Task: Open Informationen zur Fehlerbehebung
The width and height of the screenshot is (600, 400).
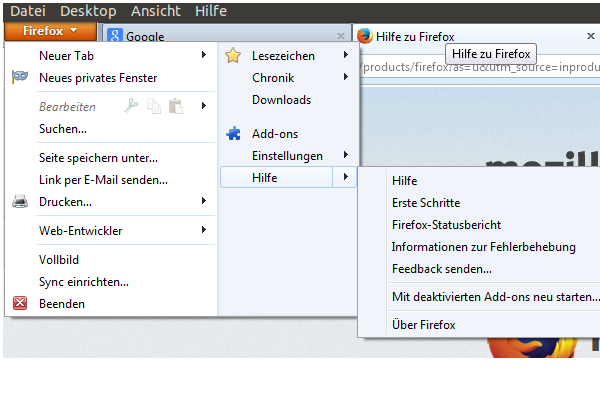Action: click(484, 247)
